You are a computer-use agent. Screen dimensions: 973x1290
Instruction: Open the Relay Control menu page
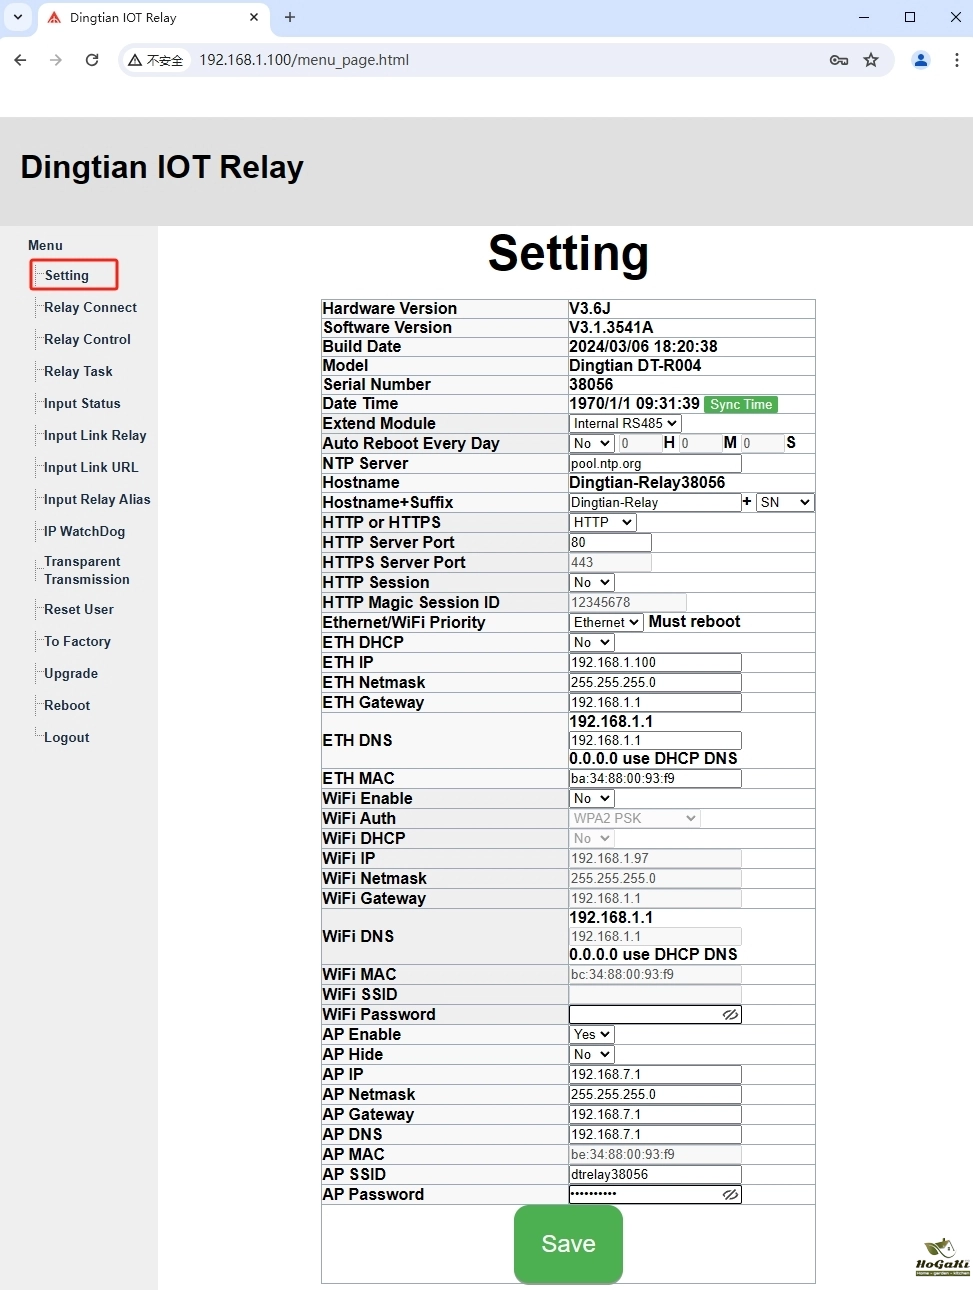point(87,339)
